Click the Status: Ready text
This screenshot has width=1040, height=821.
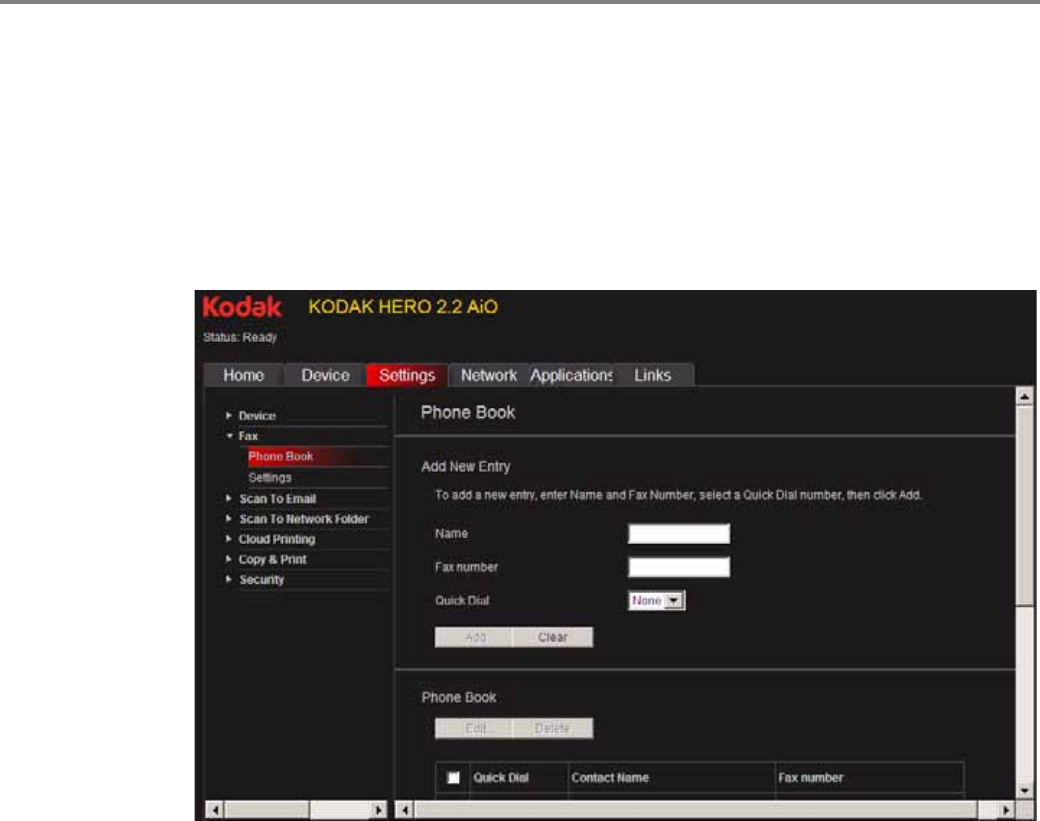click(240, 337)
